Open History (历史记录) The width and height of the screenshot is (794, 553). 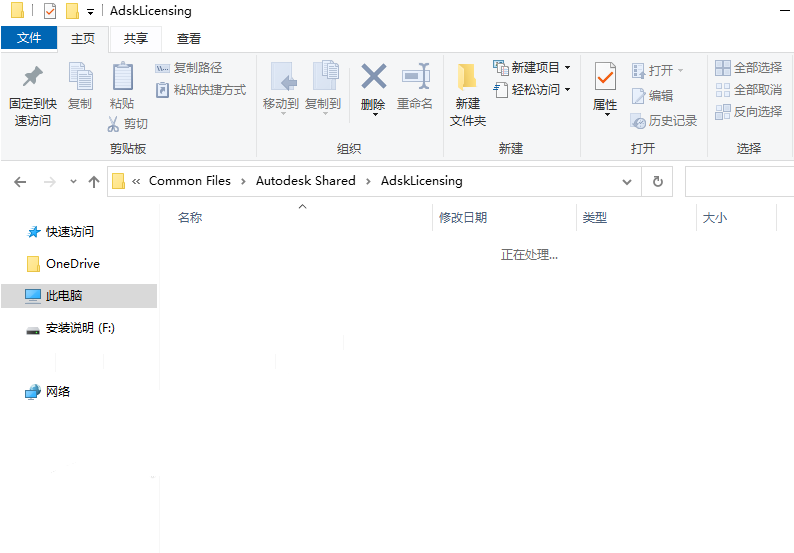coord(664,121)
